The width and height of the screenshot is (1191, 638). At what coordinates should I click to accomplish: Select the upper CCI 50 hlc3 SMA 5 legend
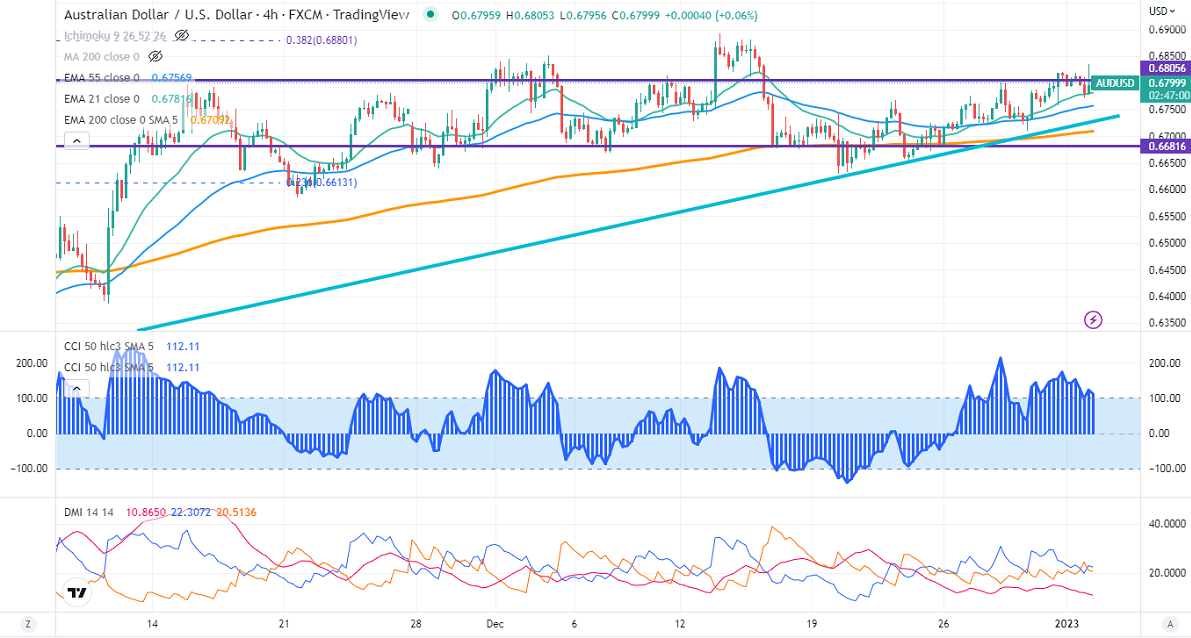(109, 346)
